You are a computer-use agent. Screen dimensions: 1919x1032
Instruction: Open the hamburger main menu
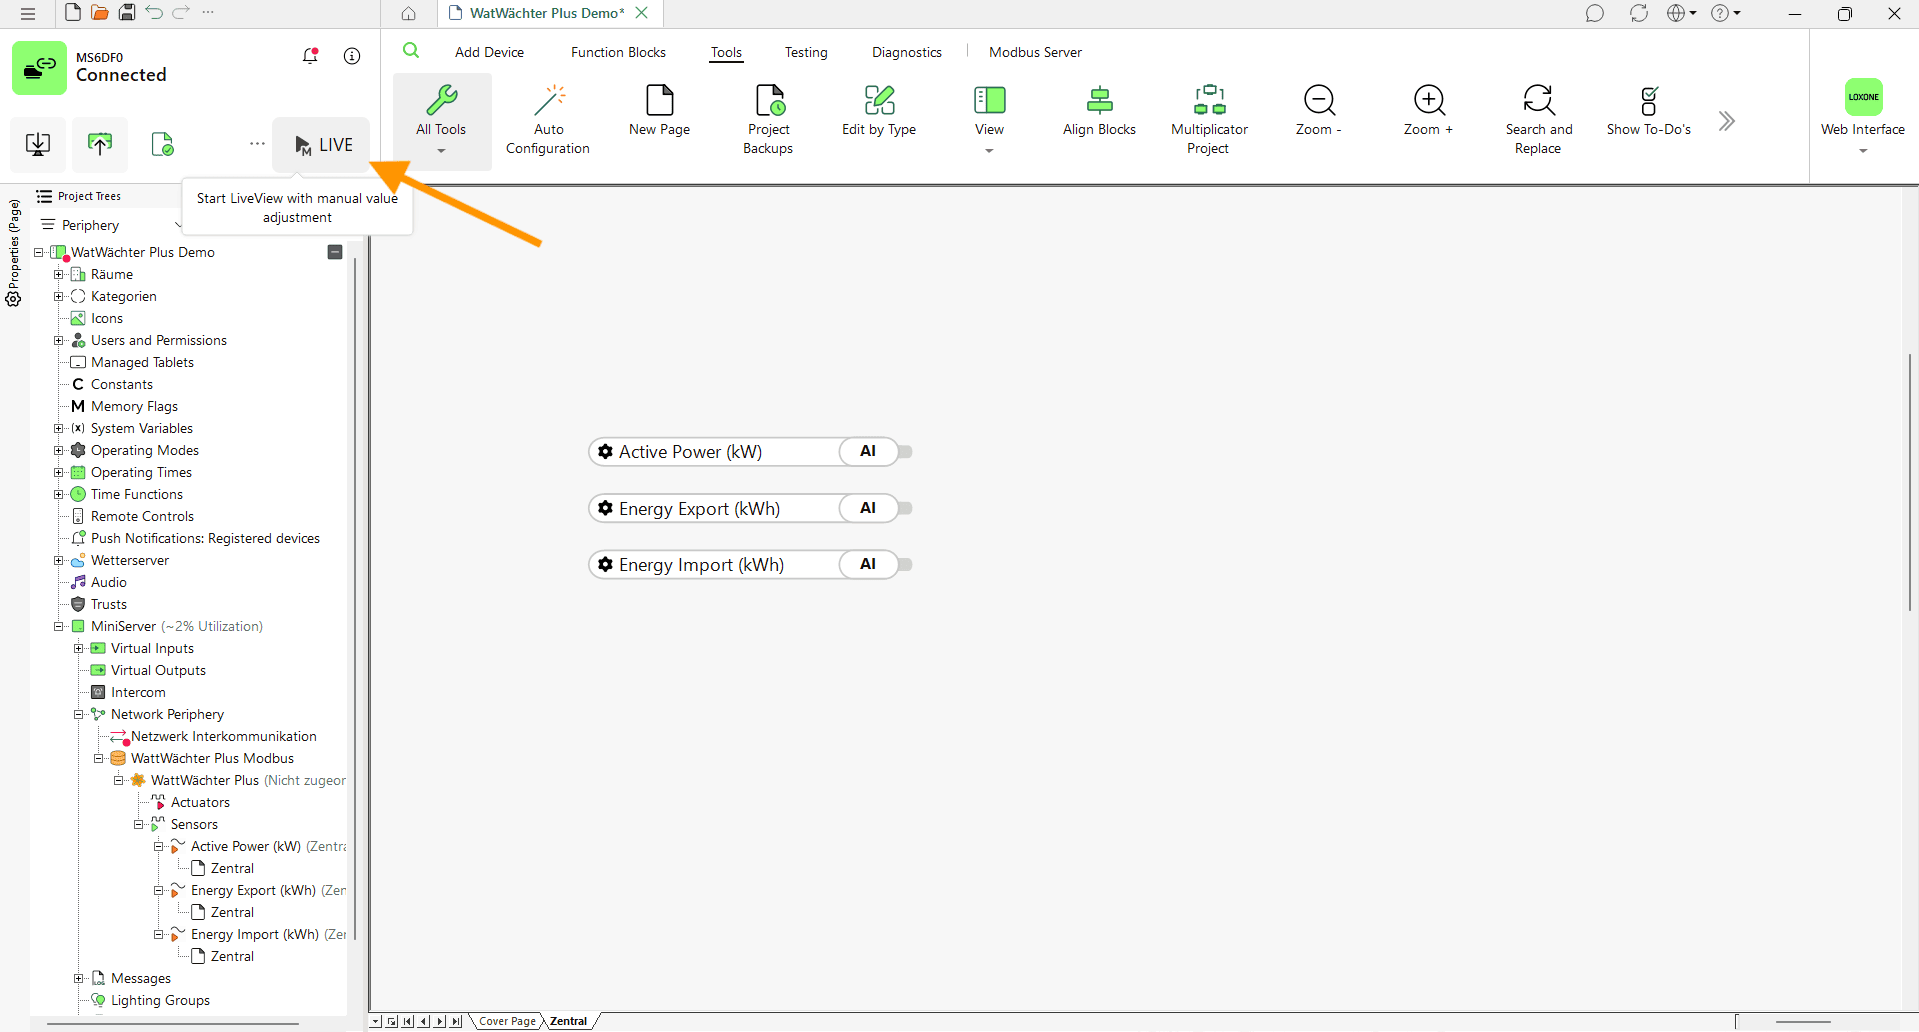click(28, 13)
